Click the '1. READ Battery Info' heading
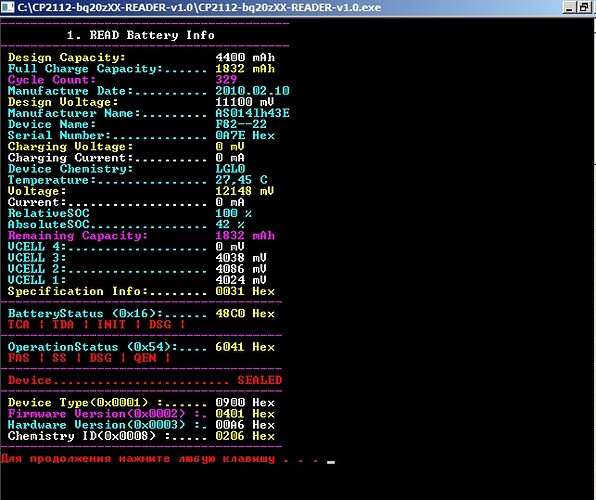Viewport: 596px width, 500px height. (141, 35)
